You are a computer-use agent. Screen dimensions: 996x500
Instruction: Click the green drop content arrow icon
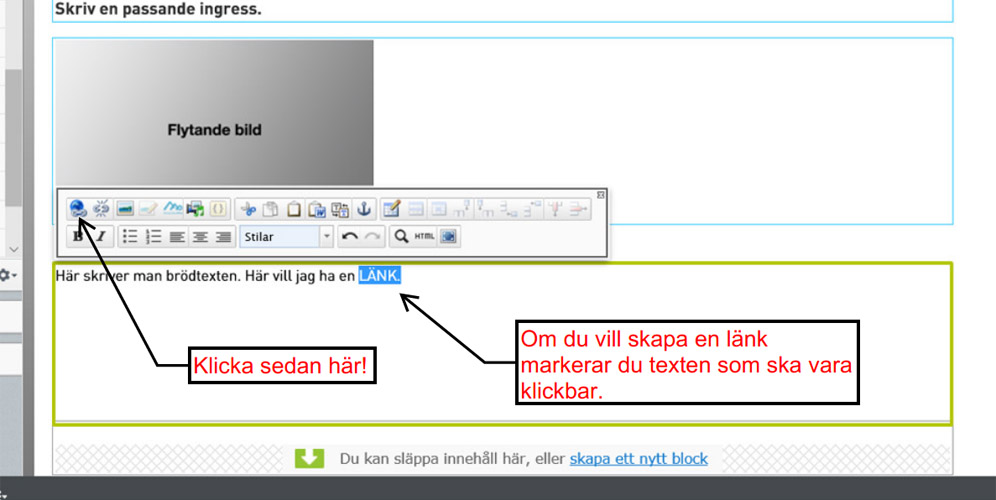(309, 458)
